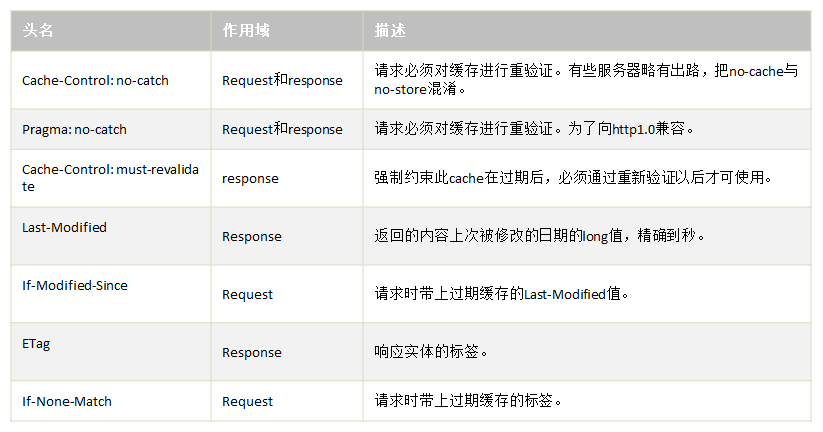823x432 pixels.
Task: Select the If-Modified-Since header name cell
Action: (111, 294)
